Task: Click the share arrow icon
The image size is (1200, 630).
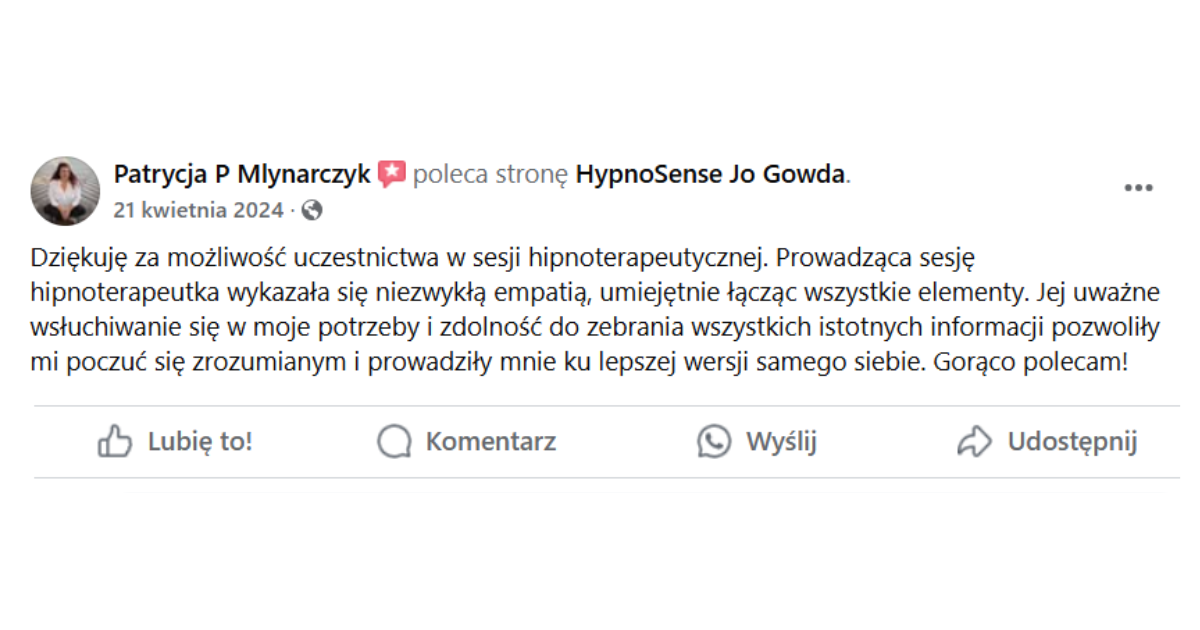Action: click(x=974, y=441)
